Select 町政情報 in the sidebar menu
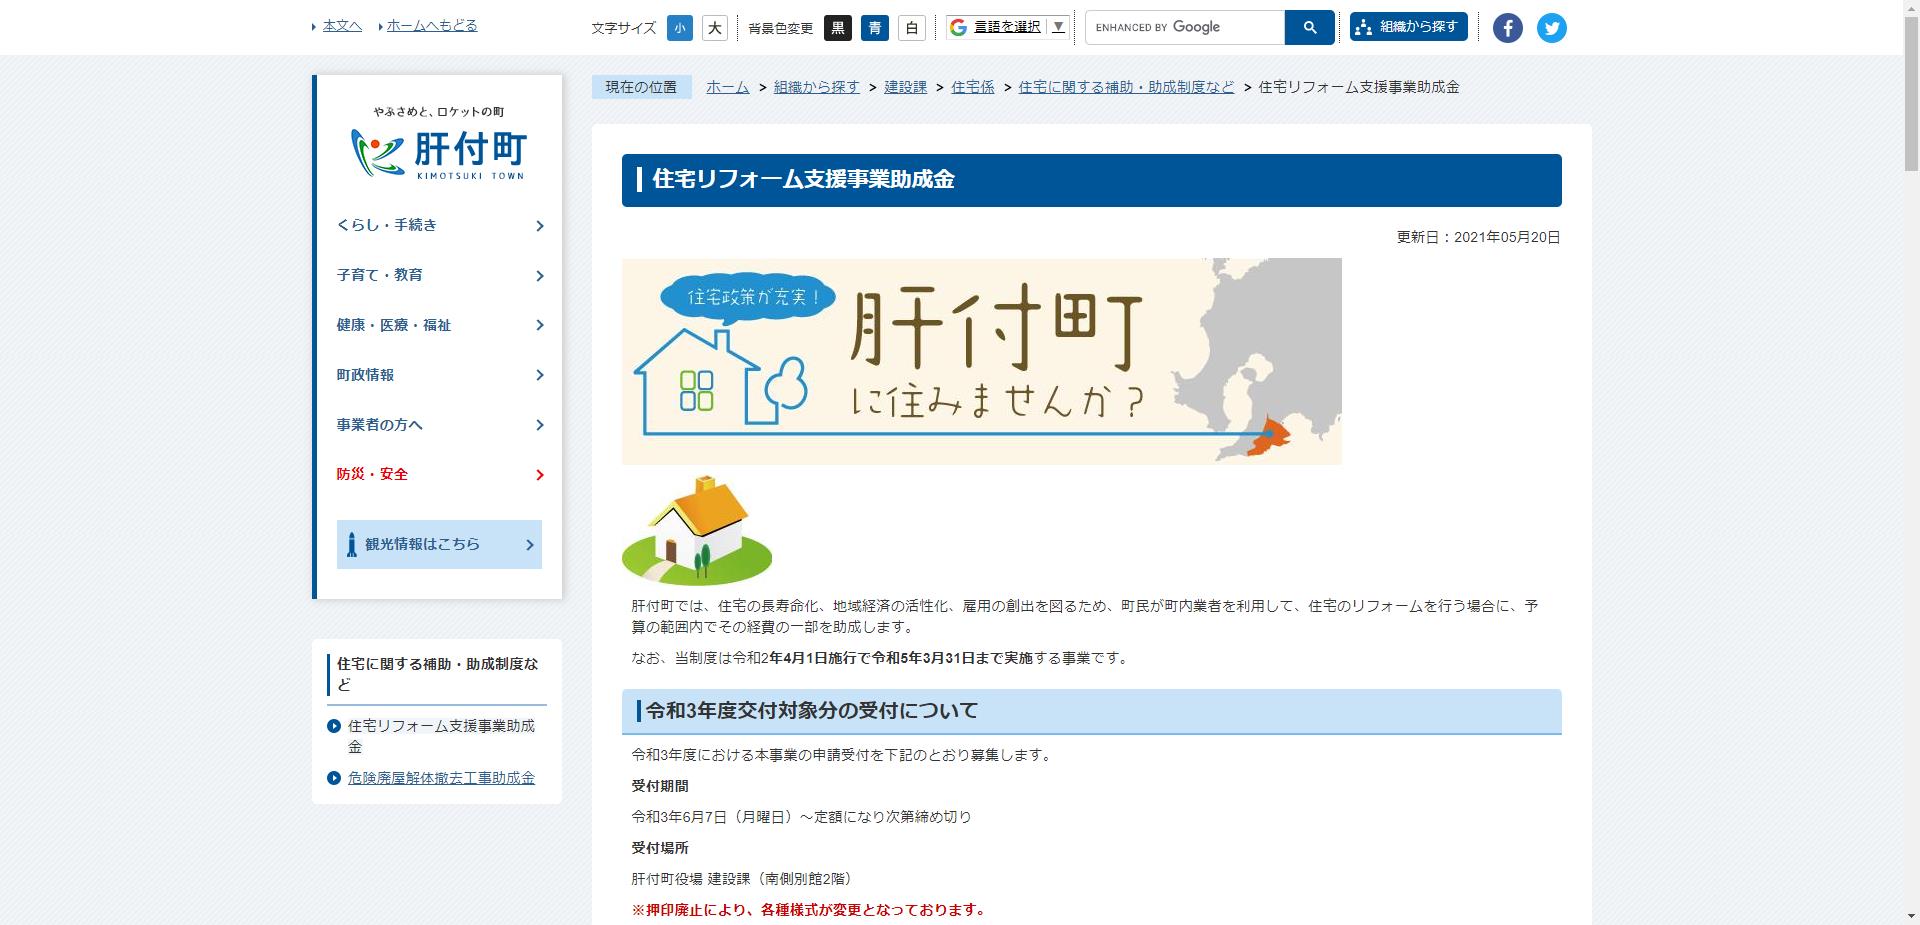Viewport: 1920px width, 925px height. (x=366, y=375)
